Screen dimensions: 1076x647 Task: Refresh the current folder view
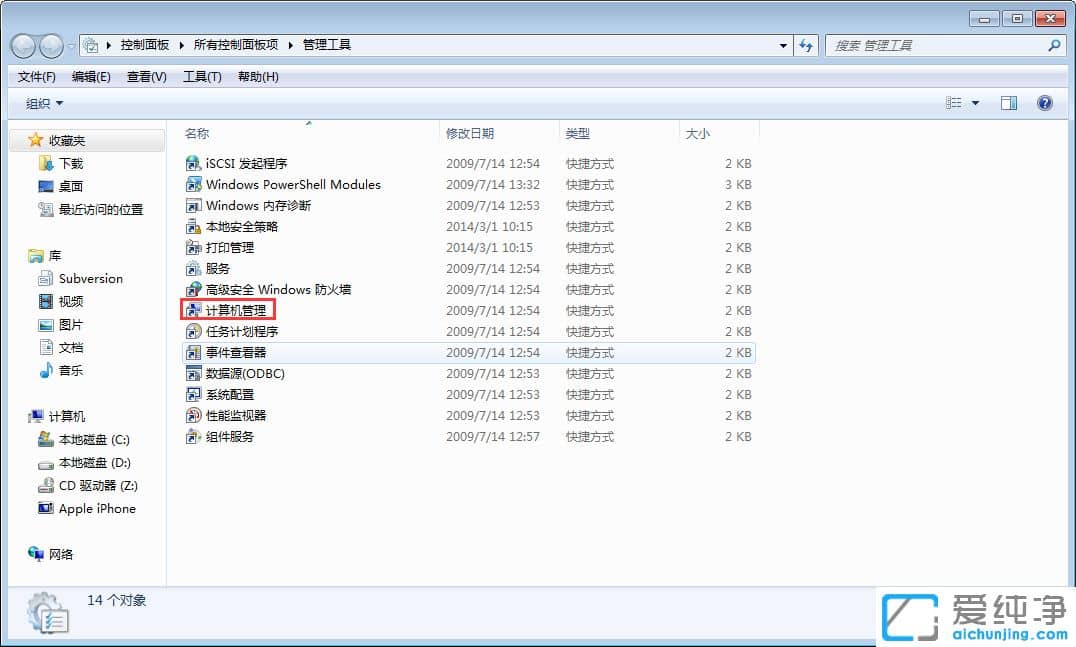[807, 44]
